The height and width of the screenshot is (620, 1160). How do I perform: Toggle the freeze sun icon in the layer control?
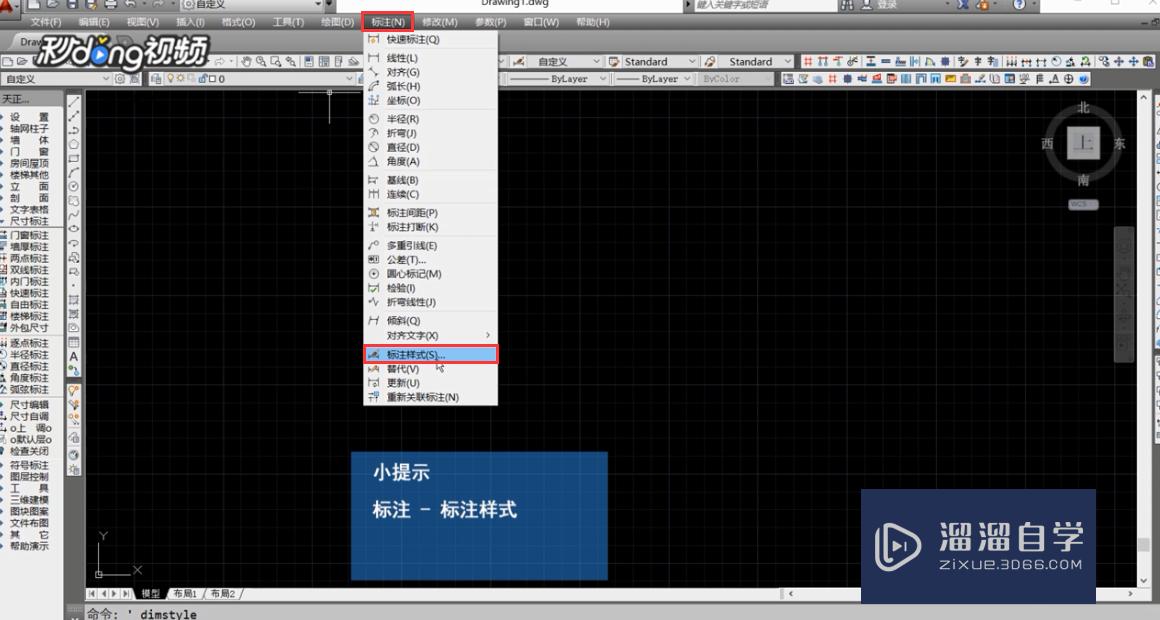[x=181, y=78]
